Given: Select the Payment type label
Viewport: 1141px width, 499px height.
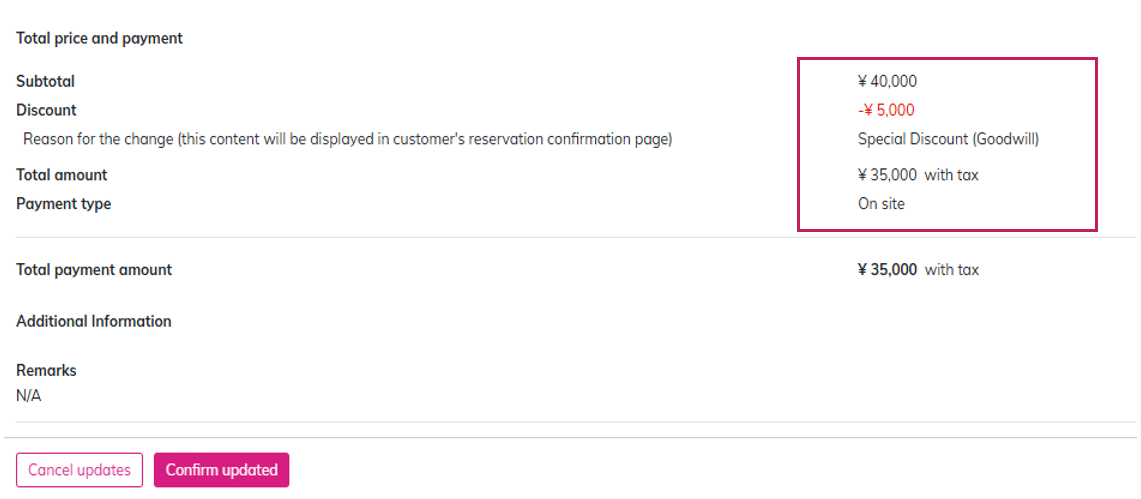Looking at the screenshot, I should tap(64, 204).
